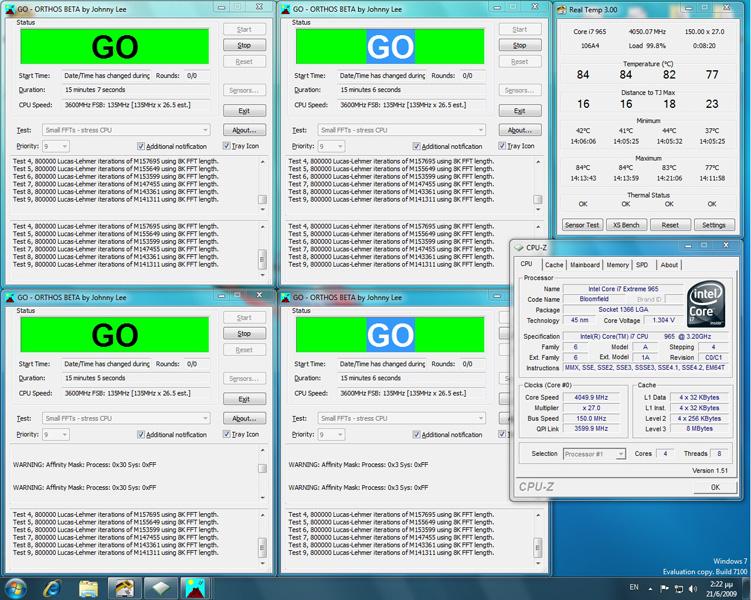Open Settings in Real Temp
The width and height of the screenshot is (751, 600).
point(714,225)
